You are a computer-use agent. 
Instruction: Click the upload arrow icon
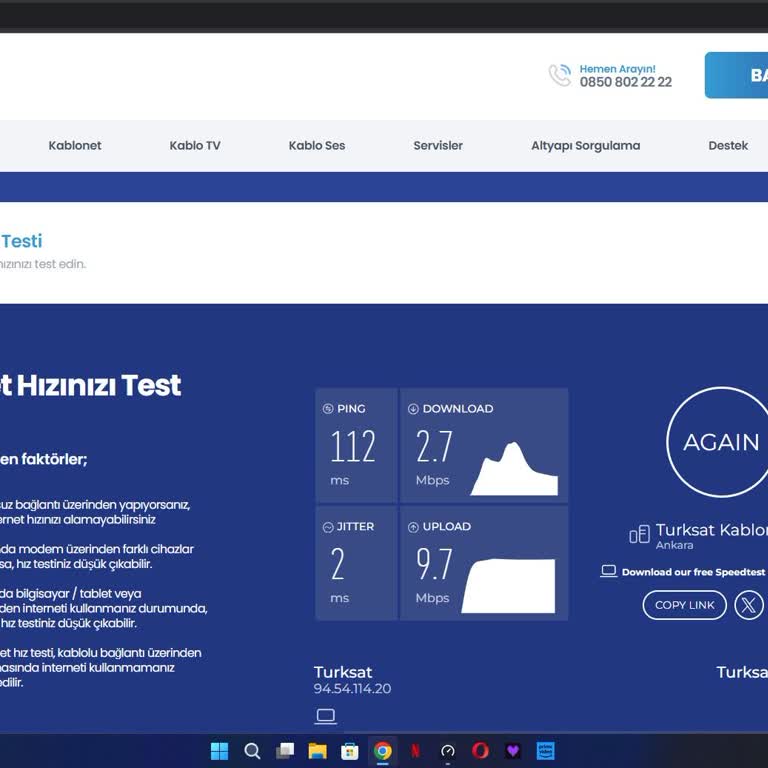pyautogui.click(x=413, y=527)
